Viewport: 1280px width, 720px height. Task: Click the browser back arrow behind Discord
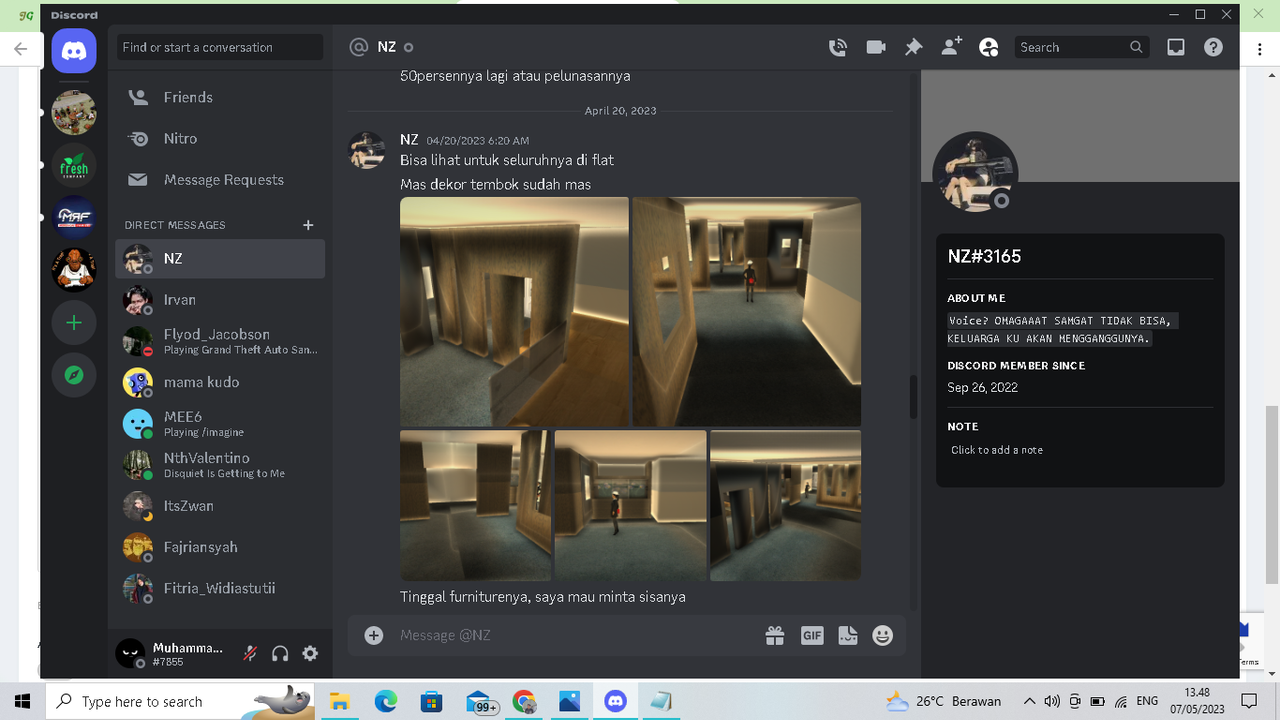coord(20,48)
